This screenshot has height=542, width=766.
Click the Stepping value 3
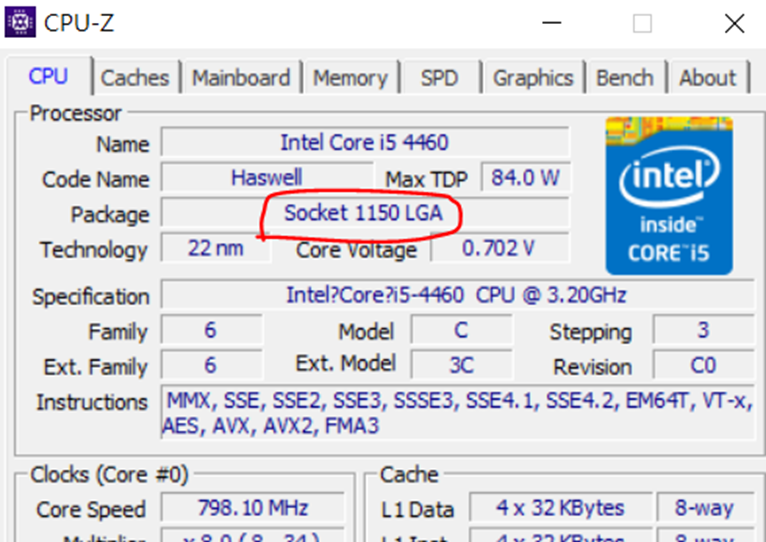click(x=703, y=330)
